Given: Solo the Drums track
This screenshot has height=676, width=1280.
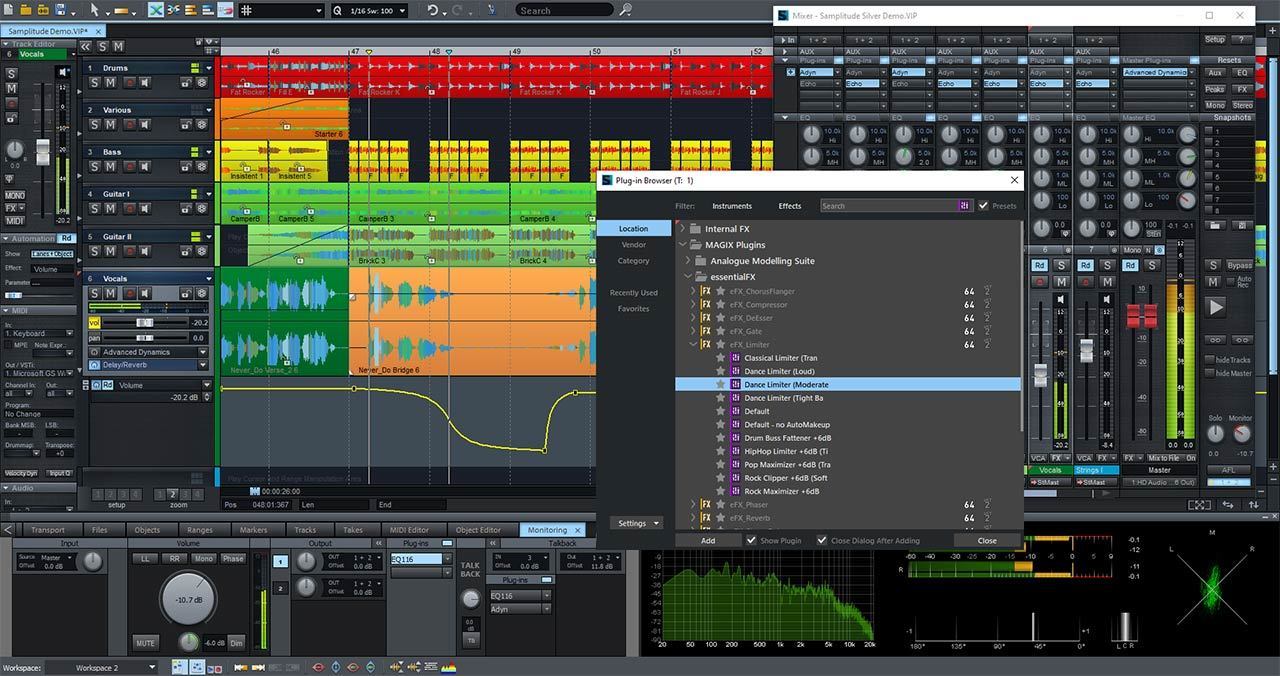Looking at the screenshot, I should 95,82.
